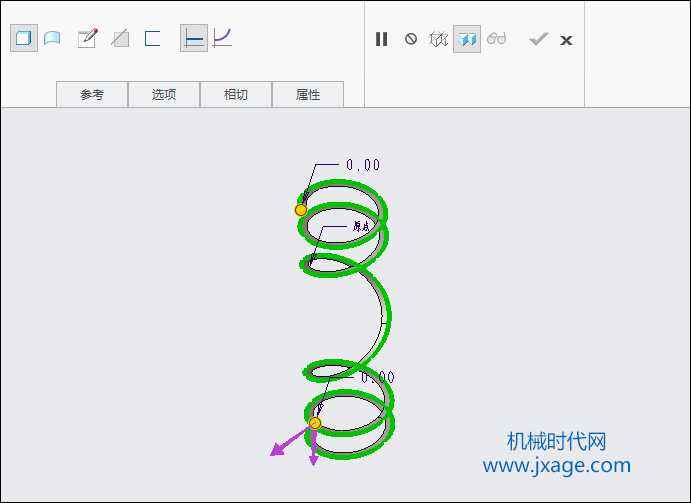Accept the feature with the checkmark
Viewport: 691px width, 503px height.
point(539,39)
